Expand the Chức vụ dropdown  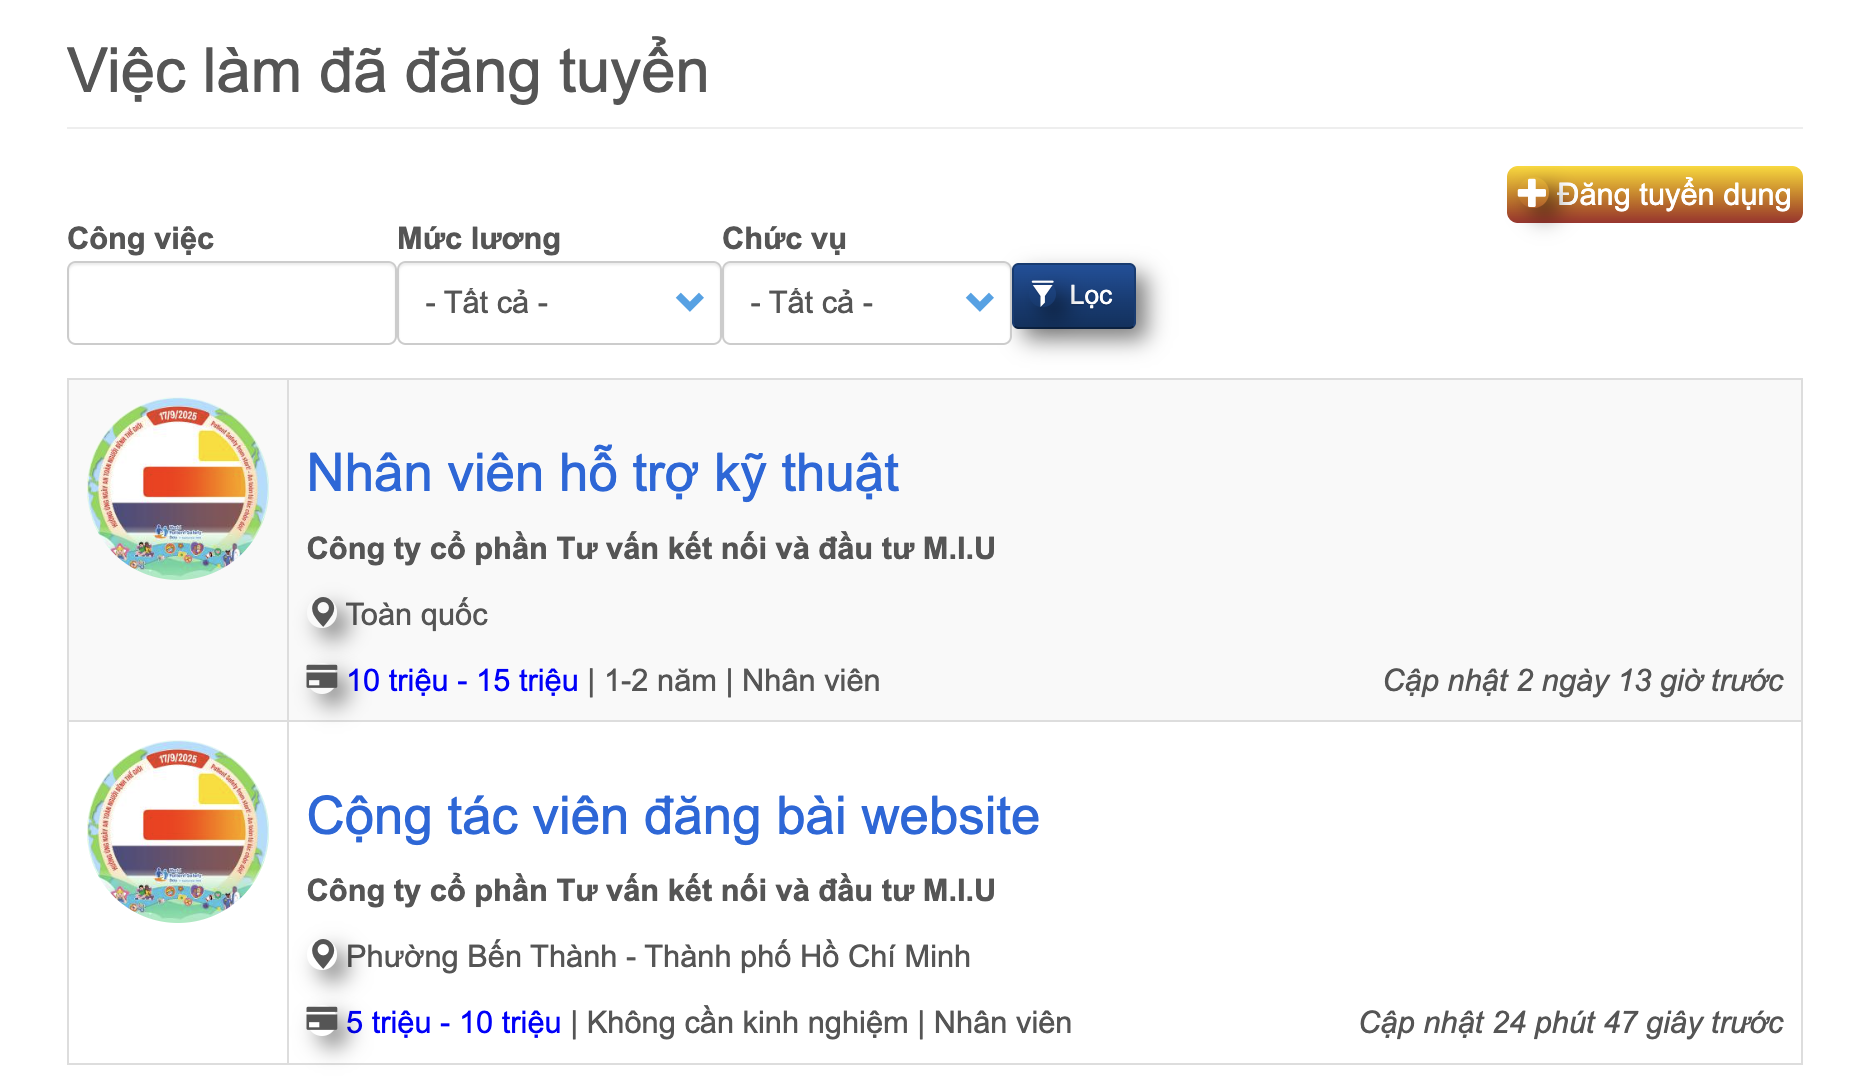(866, 303)
